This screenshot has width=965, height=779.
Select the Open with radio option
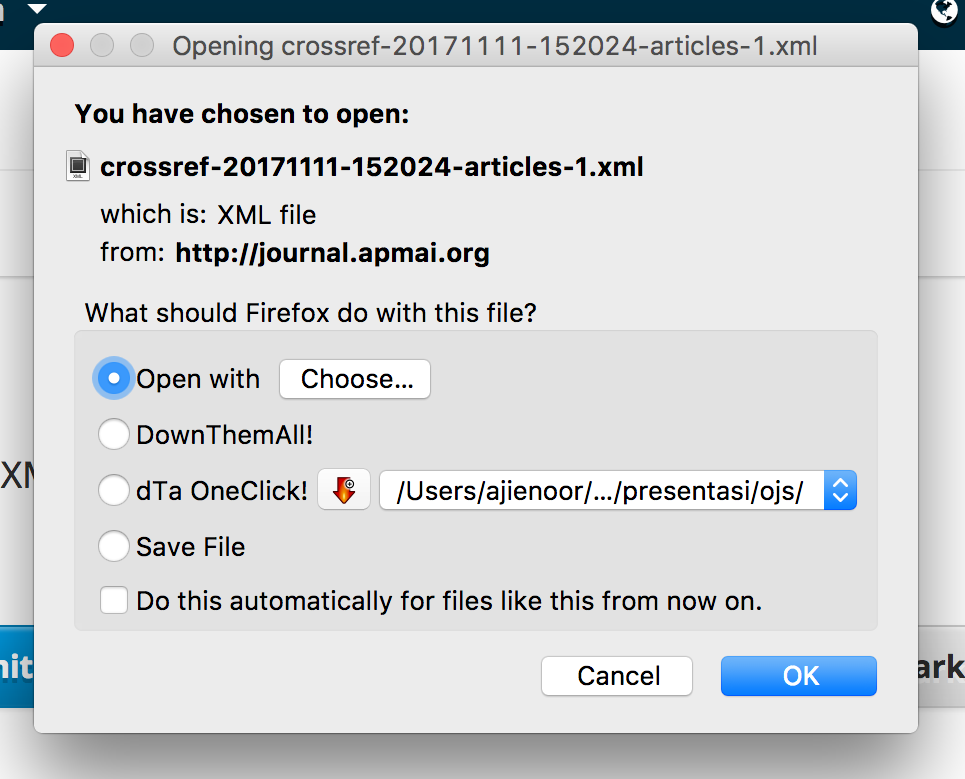point(113,379)
